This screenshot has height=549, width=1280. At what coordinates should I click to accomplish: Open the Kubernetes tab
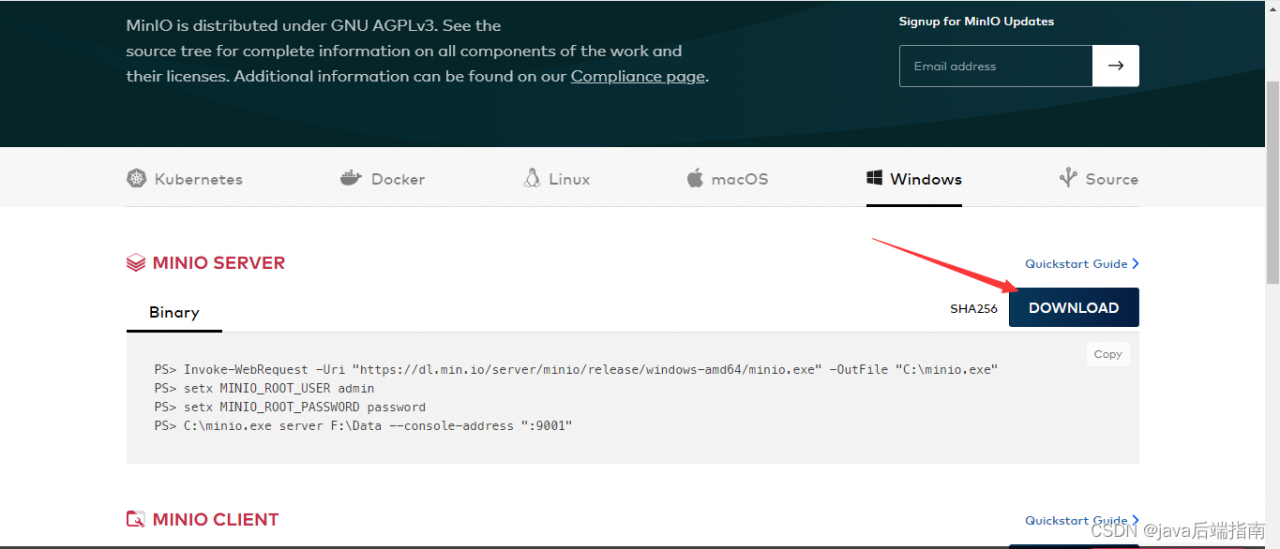click(185, 179)
